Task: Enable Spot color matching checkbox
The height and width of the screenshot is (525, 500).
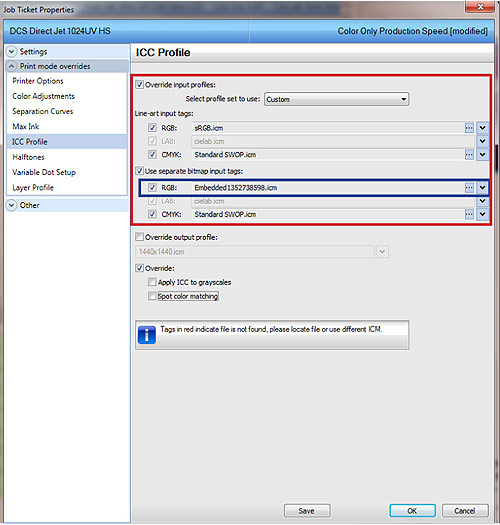Action: 152,296
